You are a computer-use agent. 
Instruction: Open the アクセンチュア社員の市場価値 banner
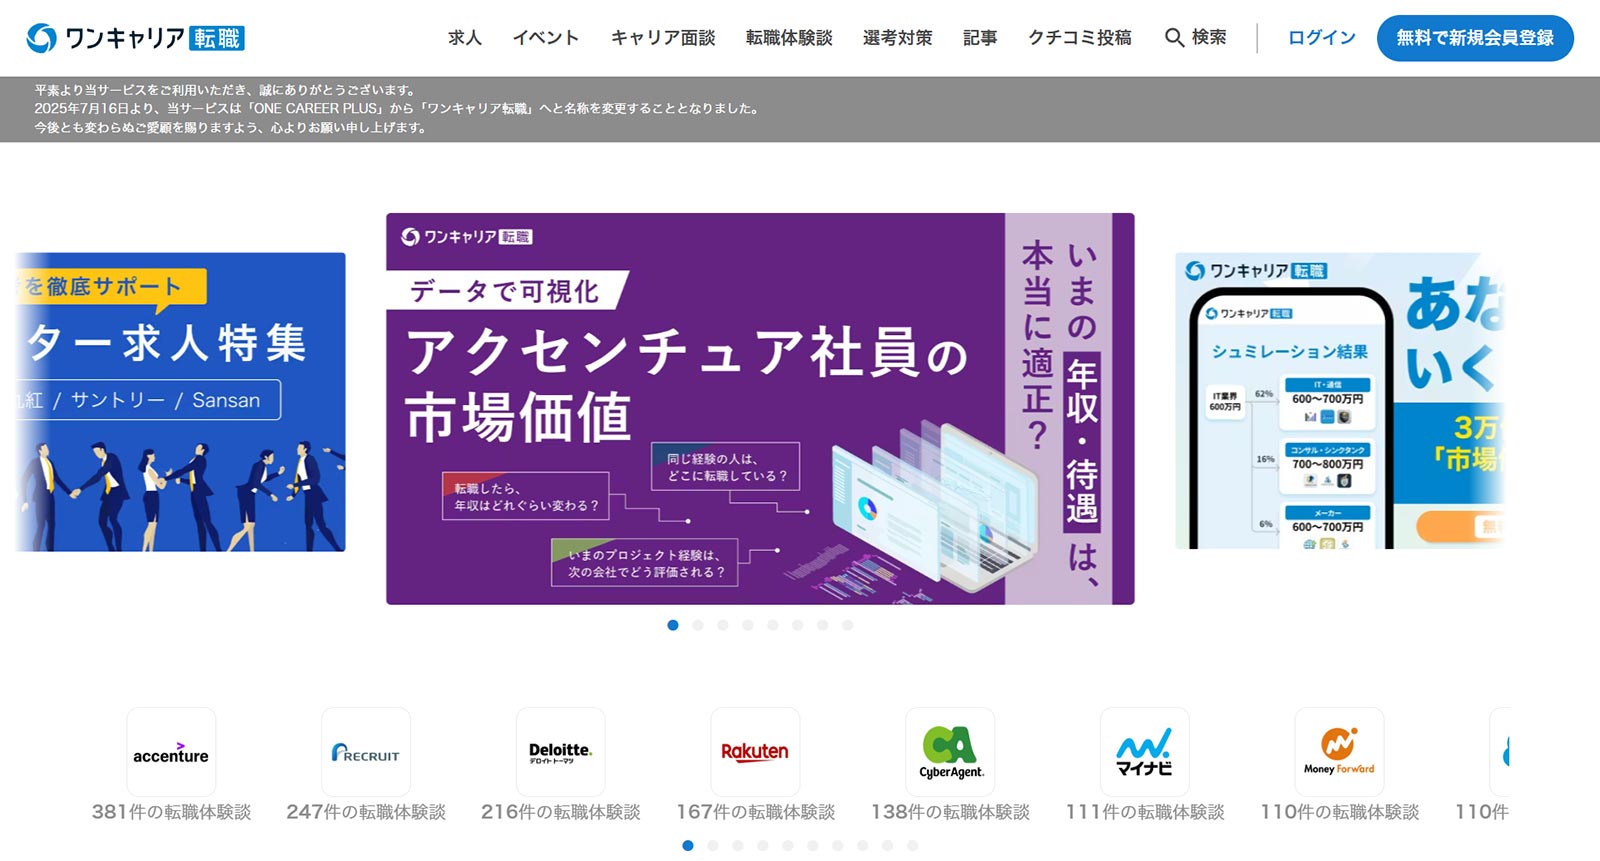pos(760,408)
